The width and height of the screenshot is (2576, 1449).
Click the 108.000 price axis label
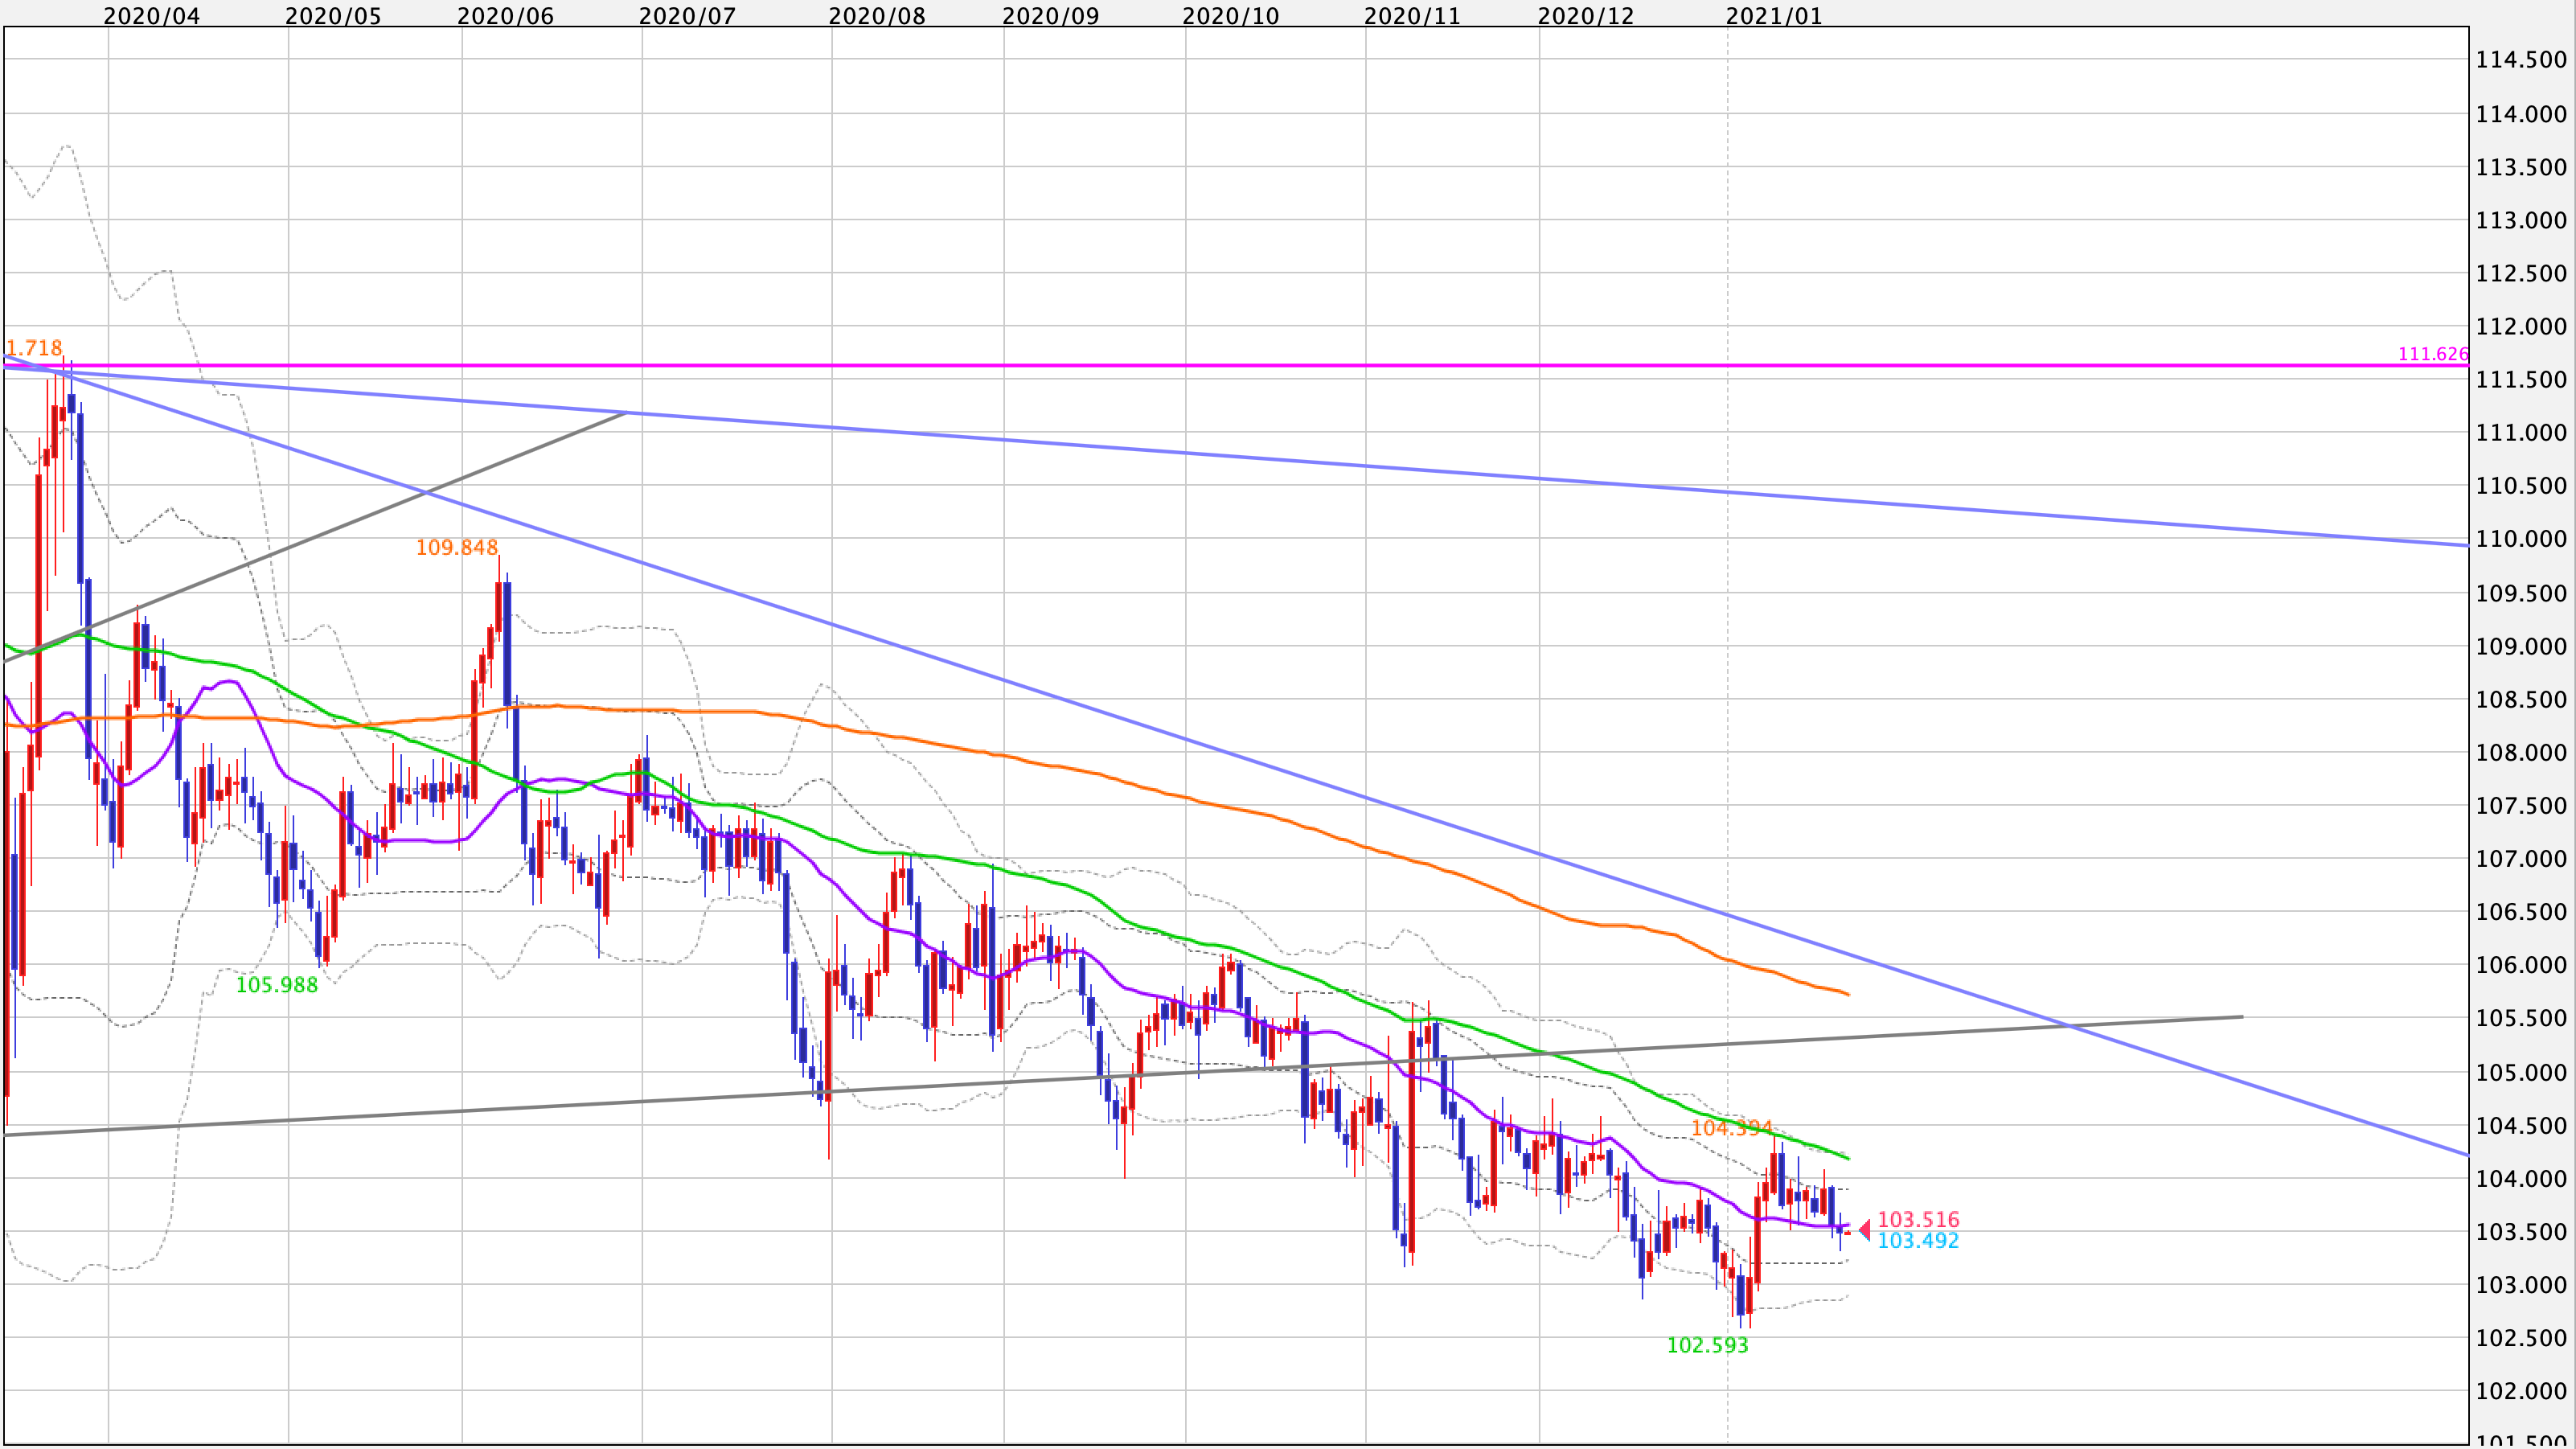[2521, 752]
